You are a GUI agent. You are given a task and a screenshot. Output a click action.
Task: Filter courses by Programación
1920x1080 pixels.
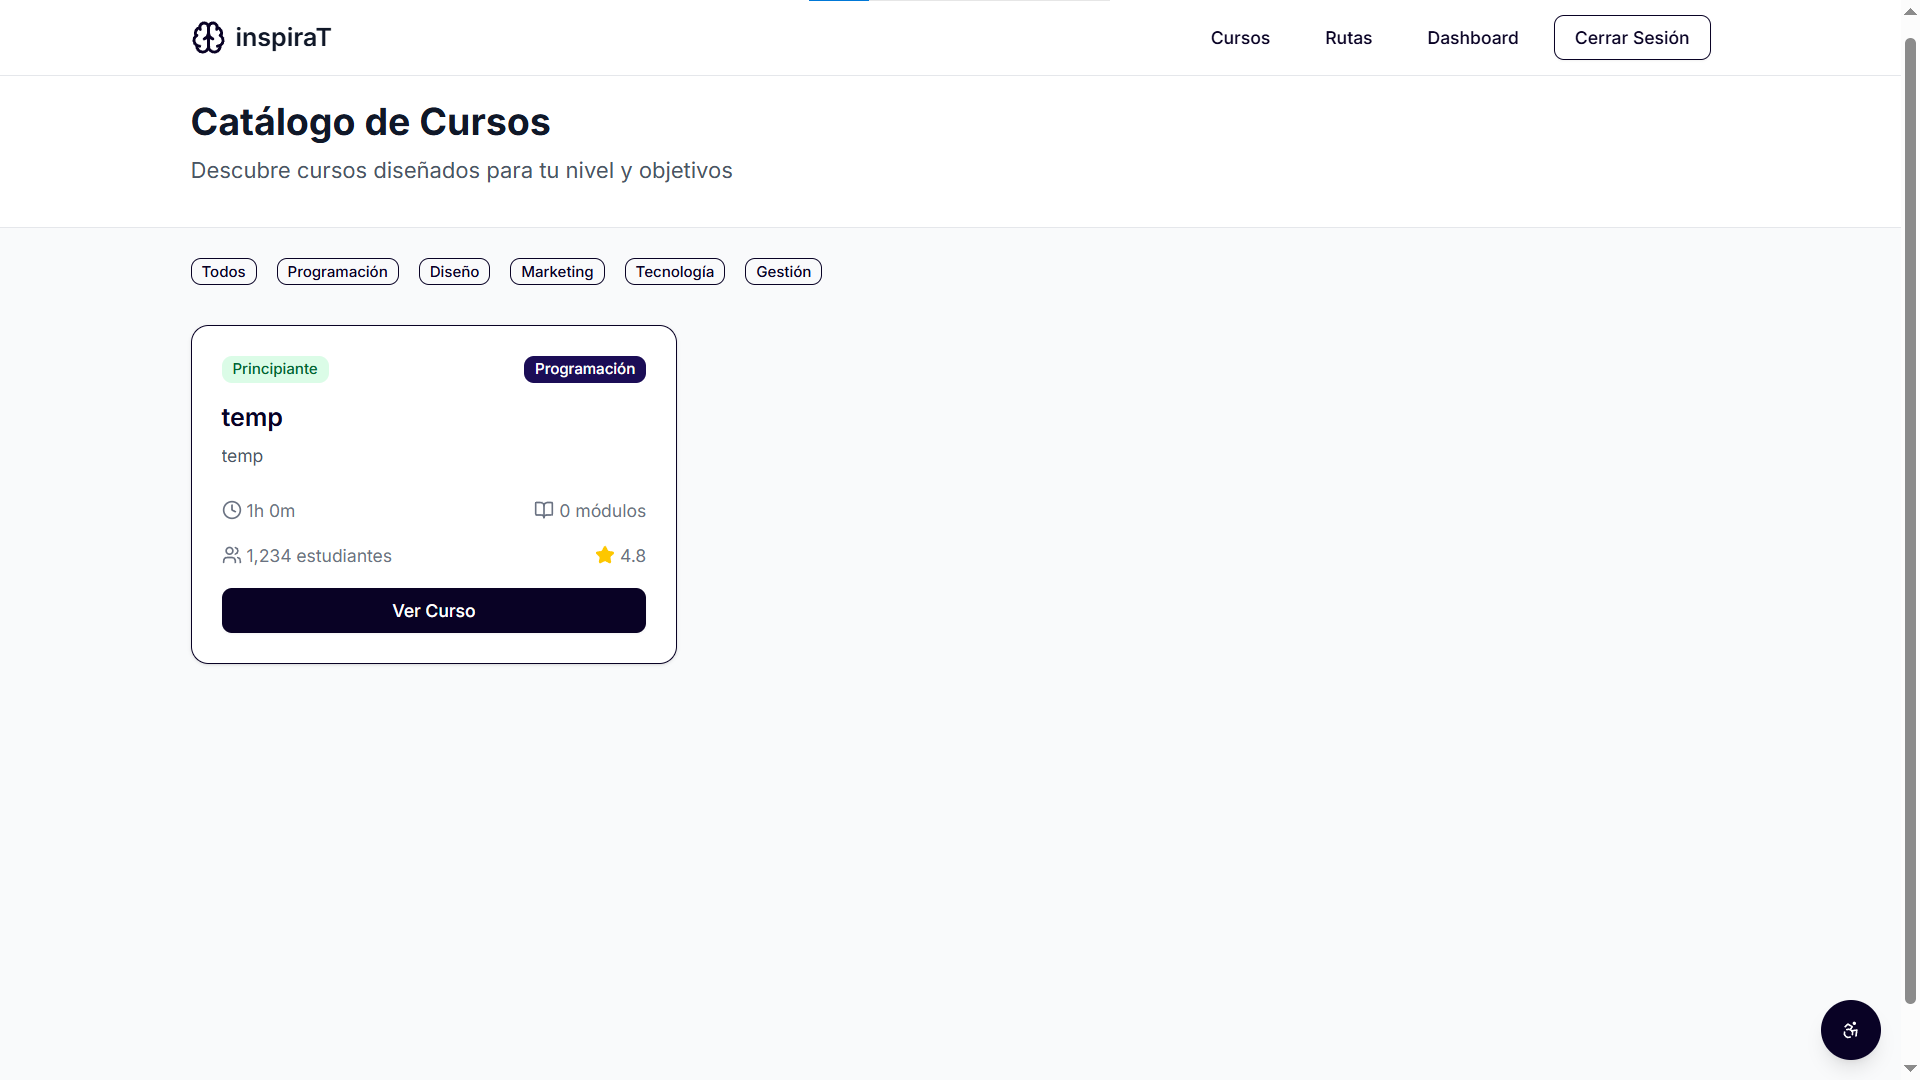tap(337, 272)
